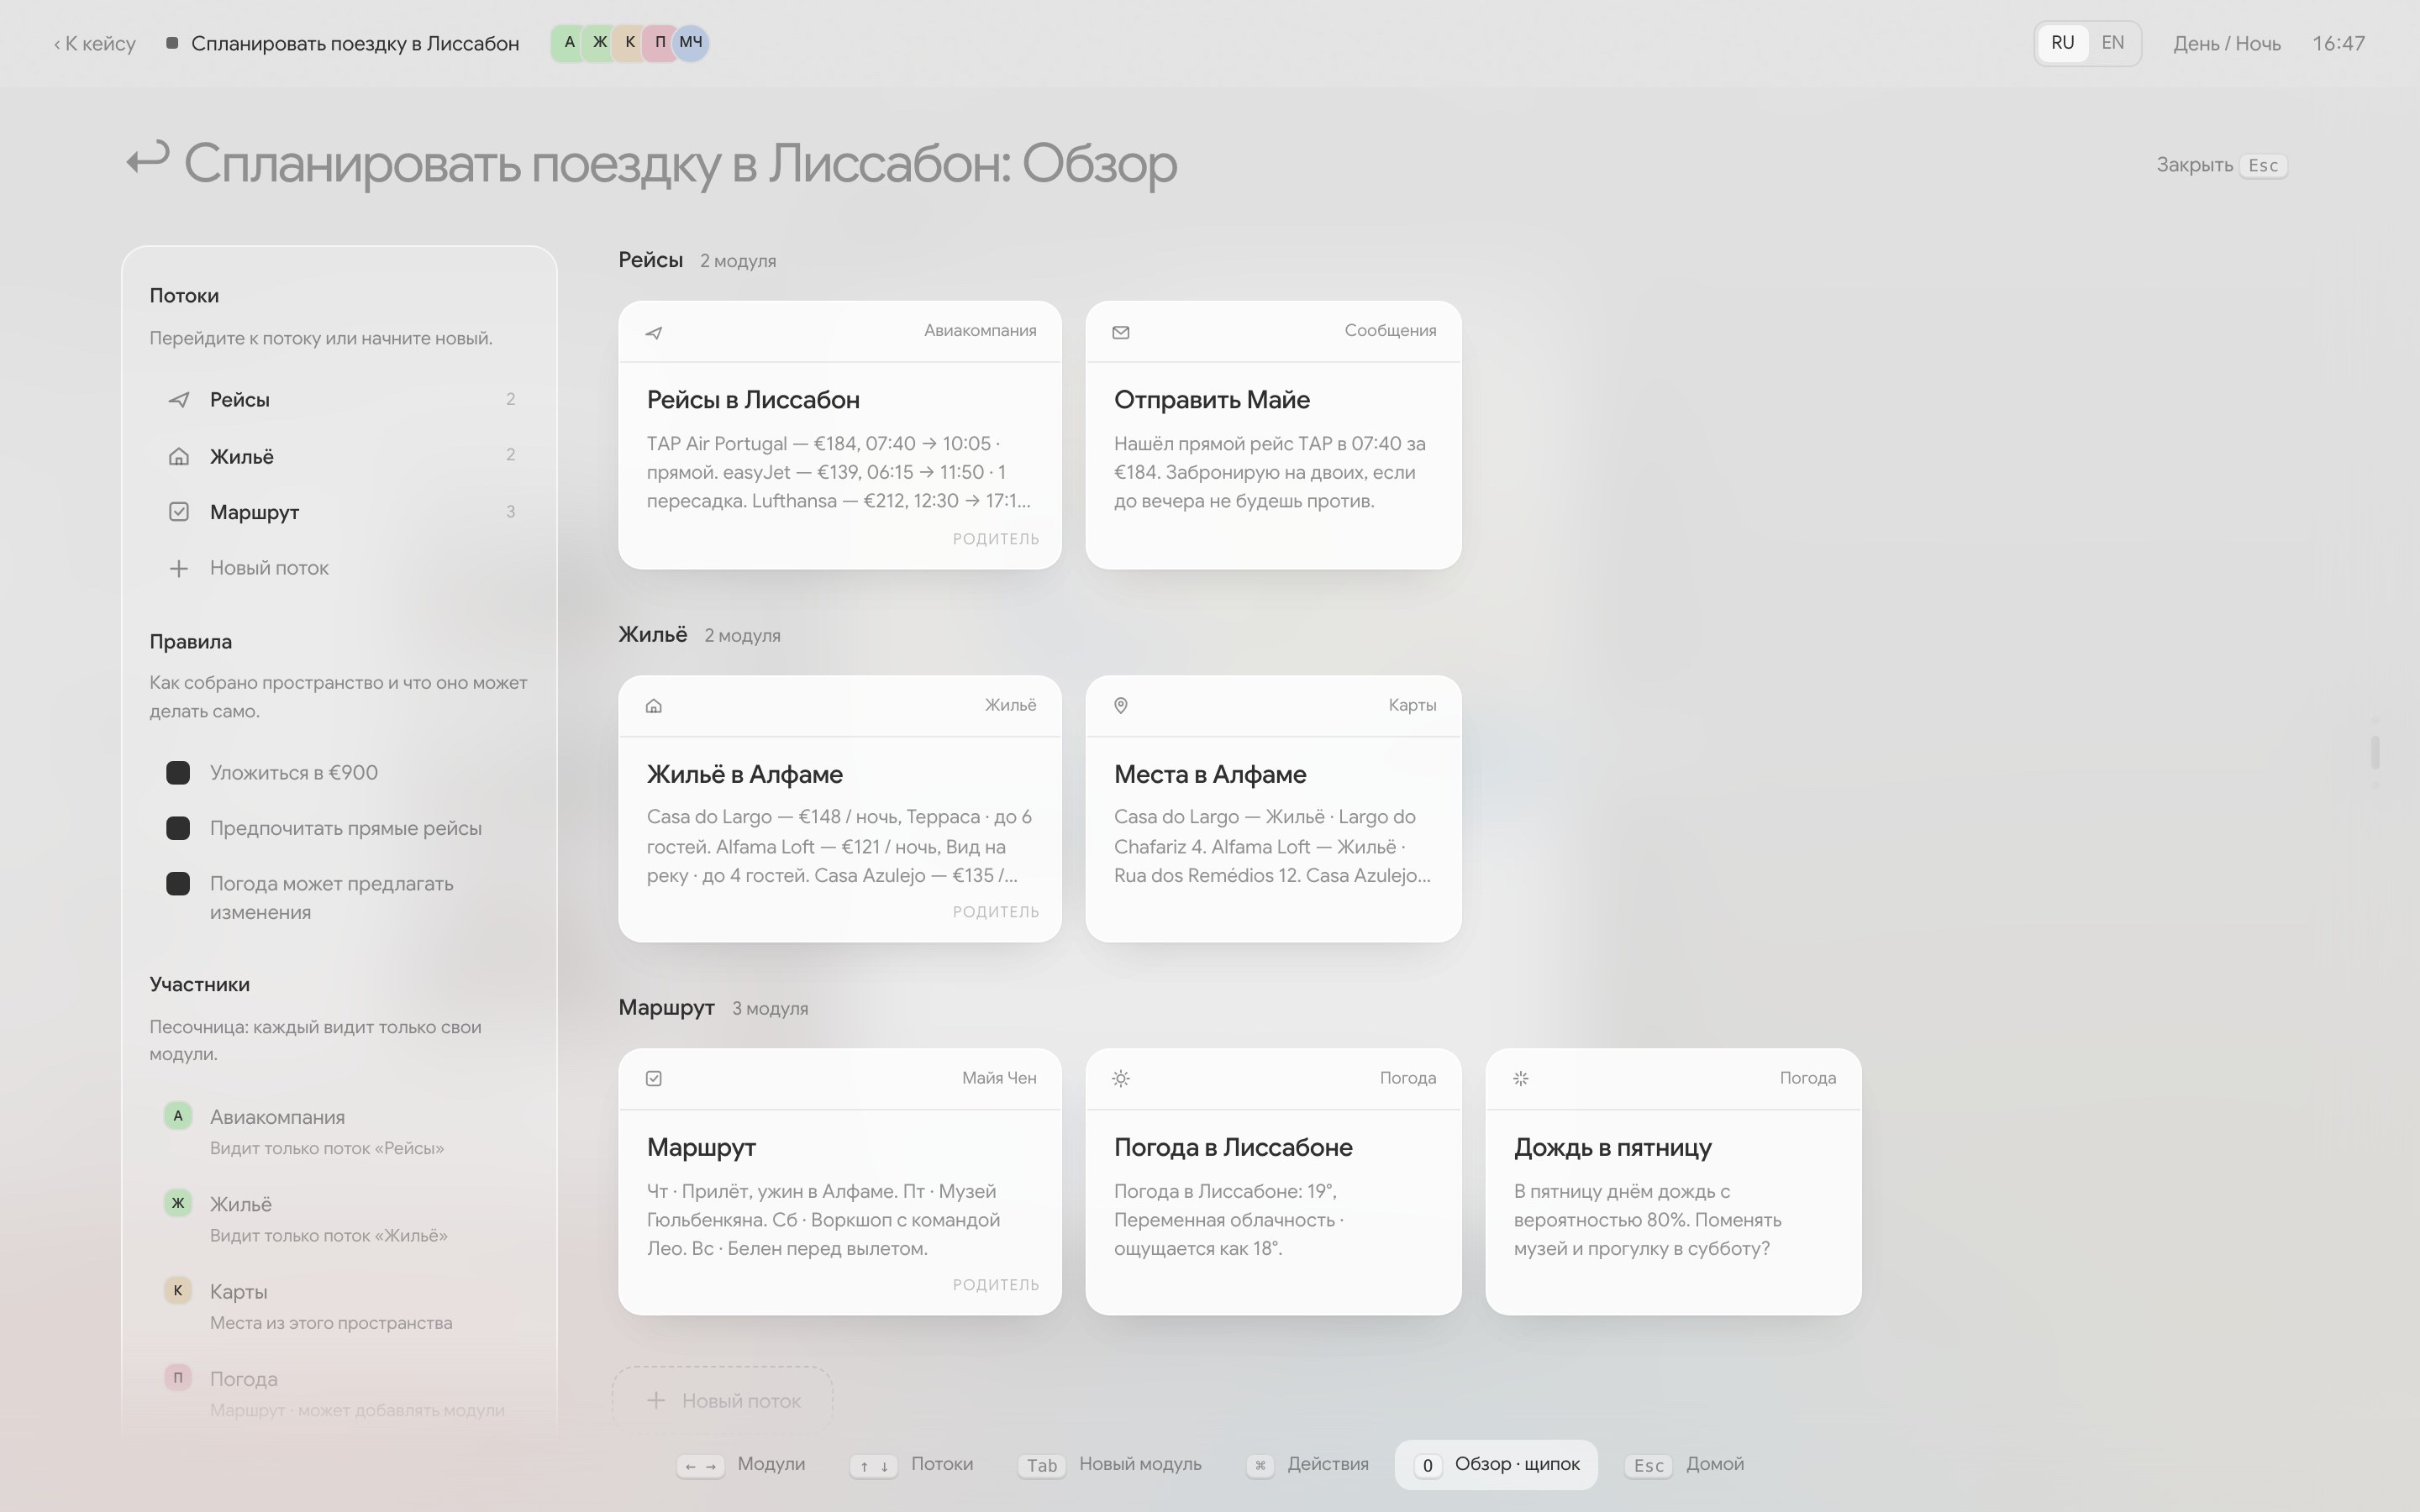Viewport: 2420px width, 1512px height.
Task: Click the Жильё participant badge Ж in sidebar
Action: click(x=178, y=1202)
